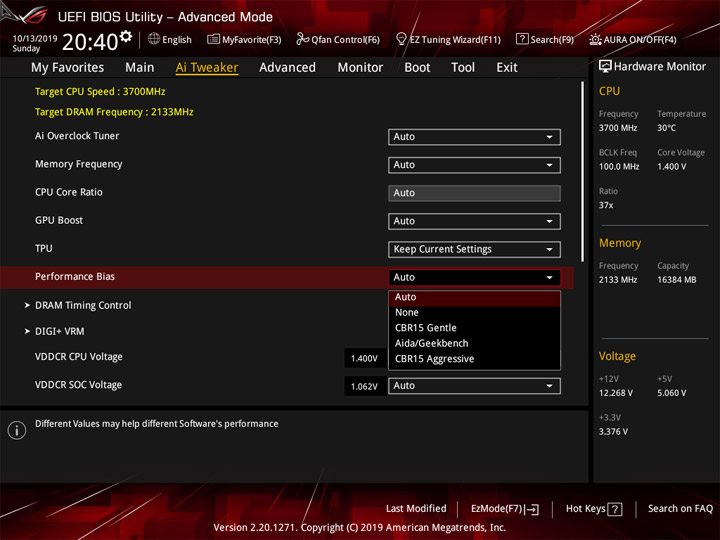Open the Exit tab

[x=507, y=68]
